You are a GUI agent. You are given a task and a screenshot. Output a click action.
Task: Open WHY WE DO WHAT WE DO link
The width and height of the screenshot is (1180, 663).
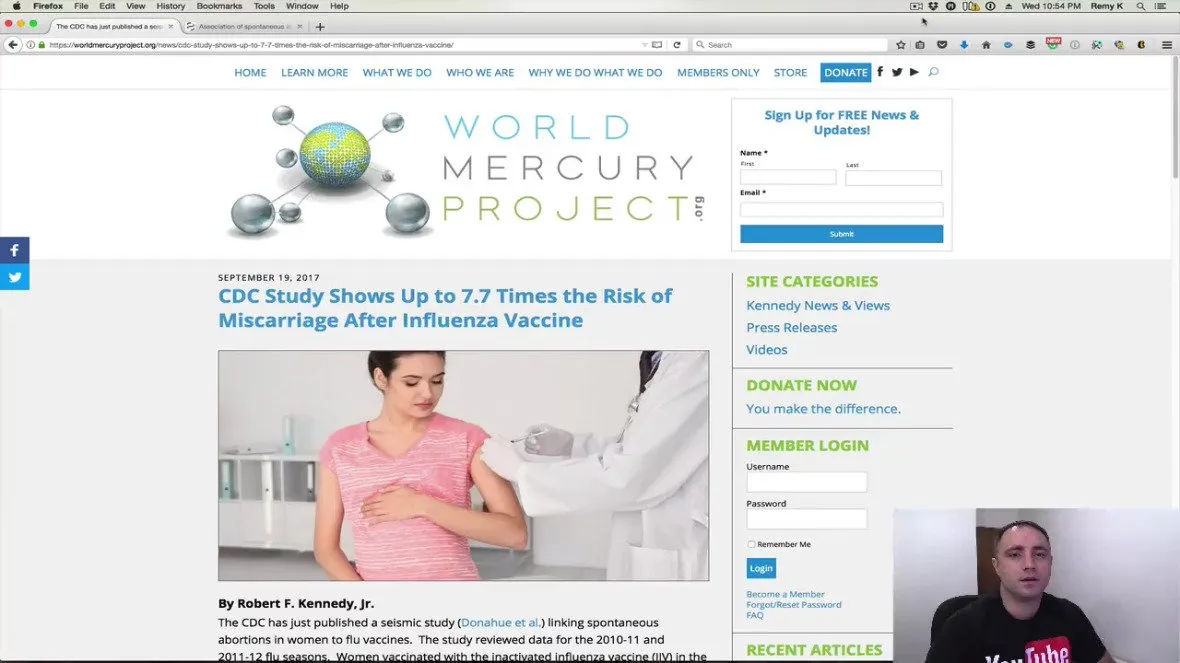tap(595, 73)
